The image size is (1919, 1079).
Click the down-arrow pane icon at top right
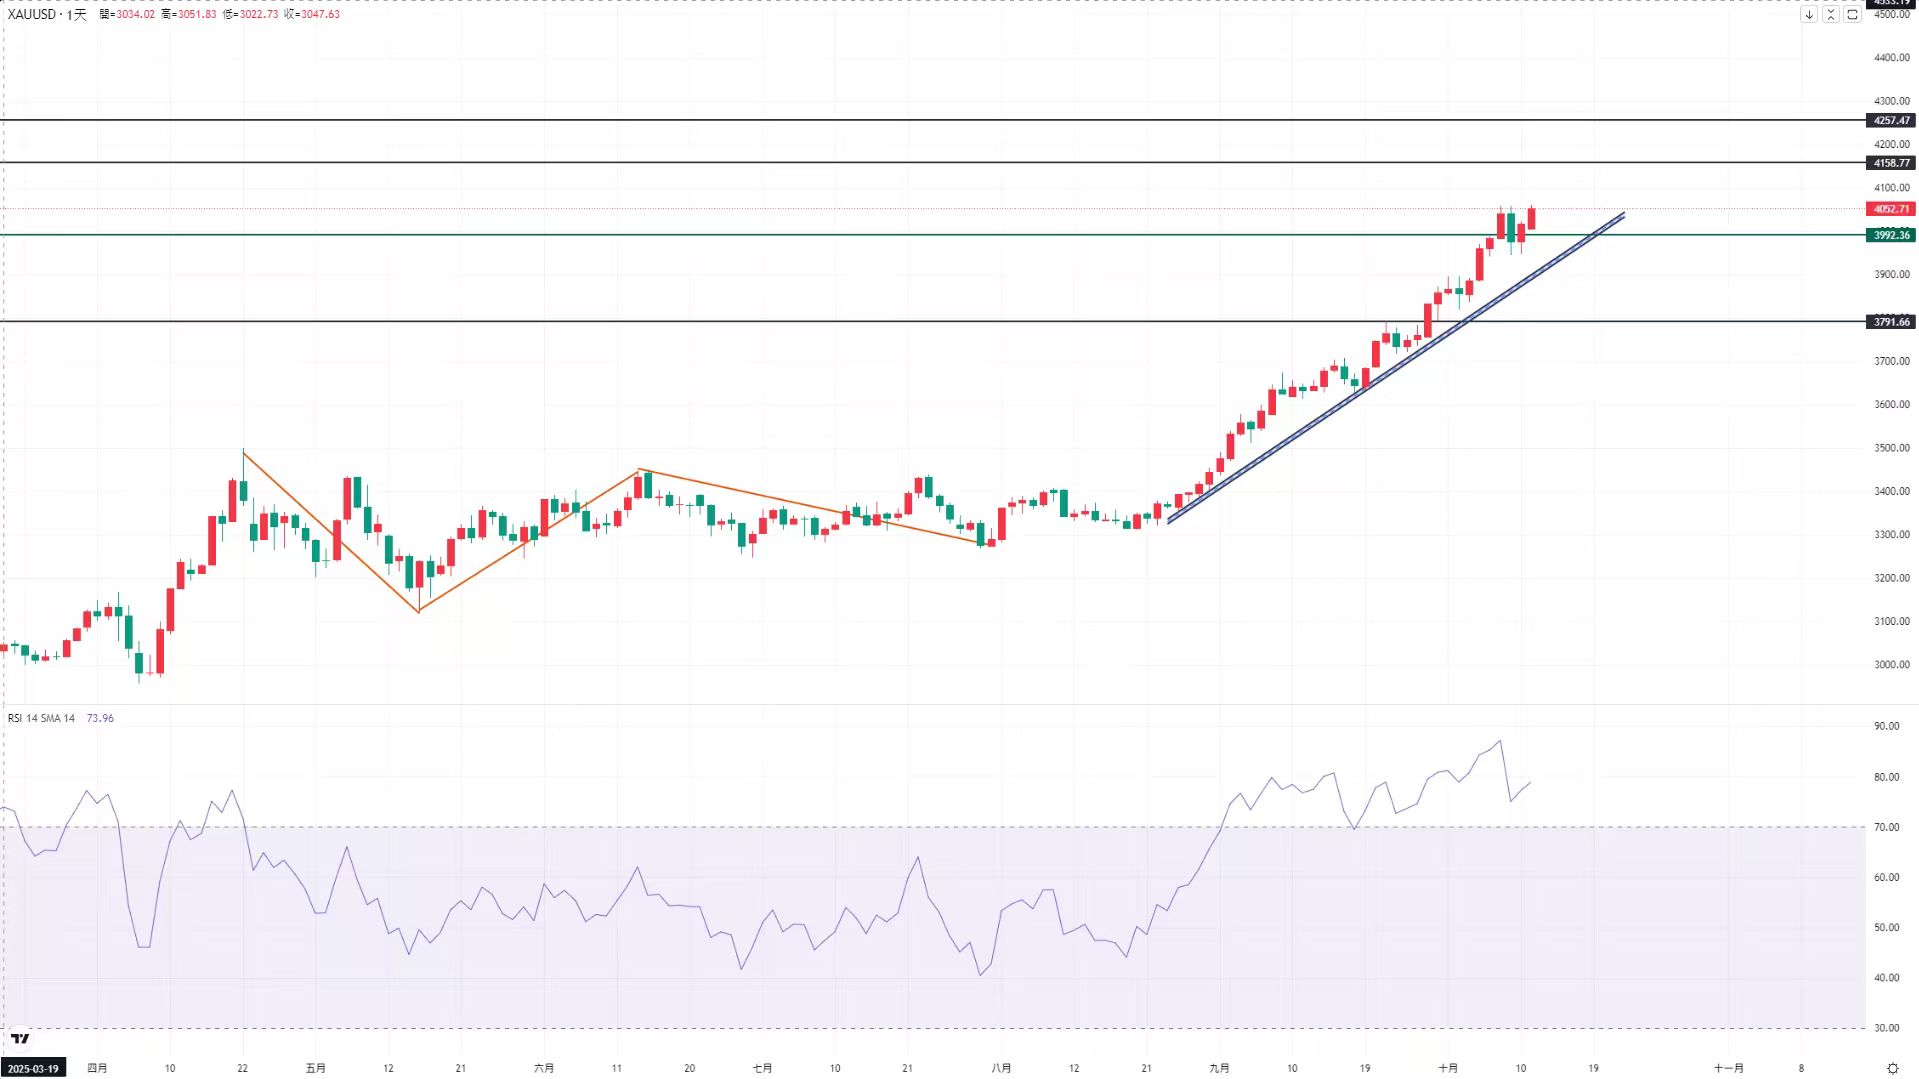1808,15
